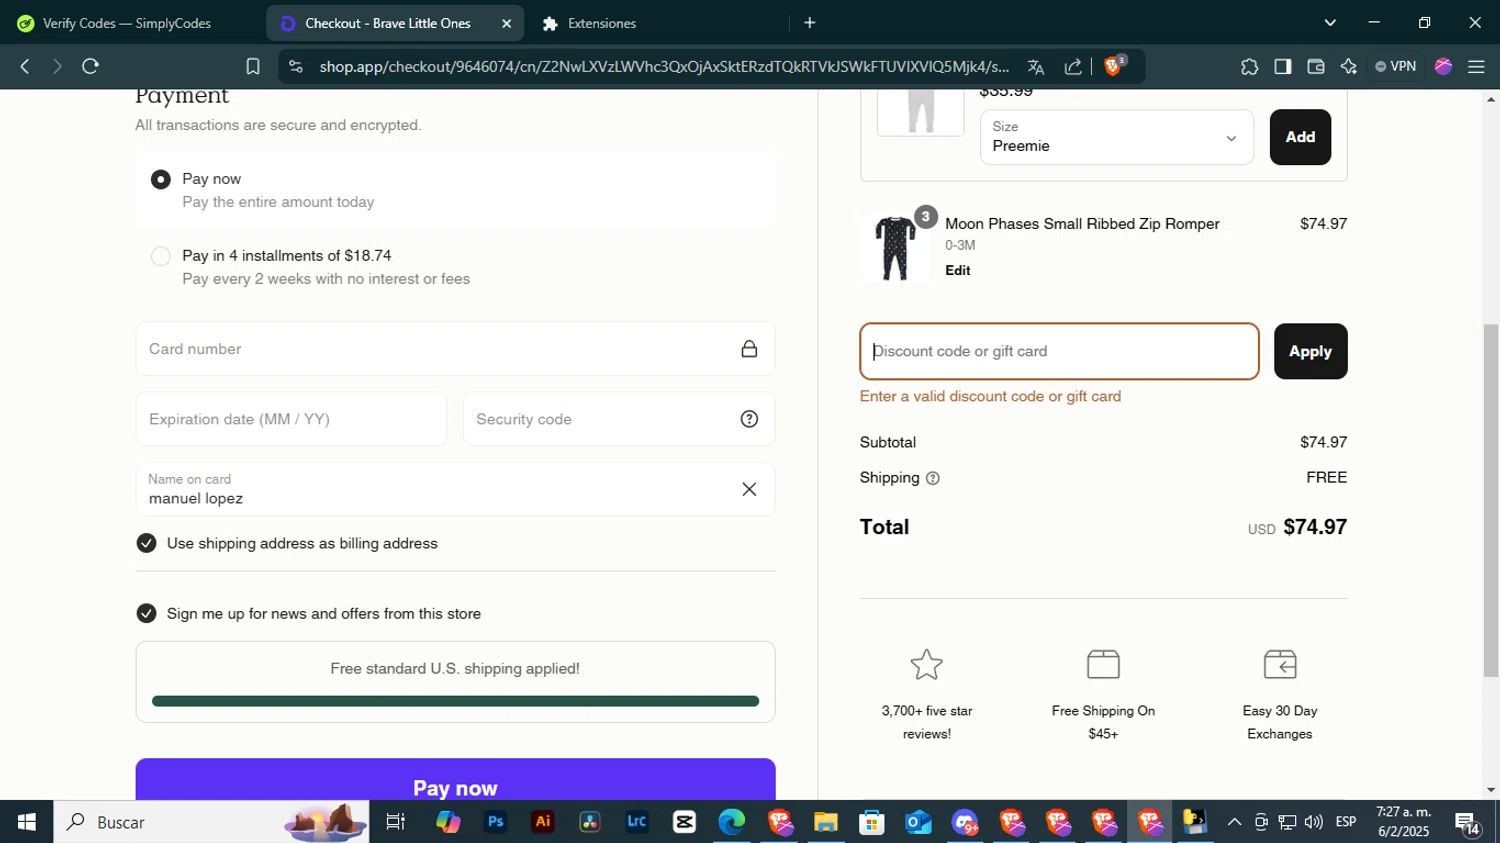This screenshot has height=843, width=1500.
Task: Click the Easy 30 Day Exchanges icon
Action: [1280, 664]
